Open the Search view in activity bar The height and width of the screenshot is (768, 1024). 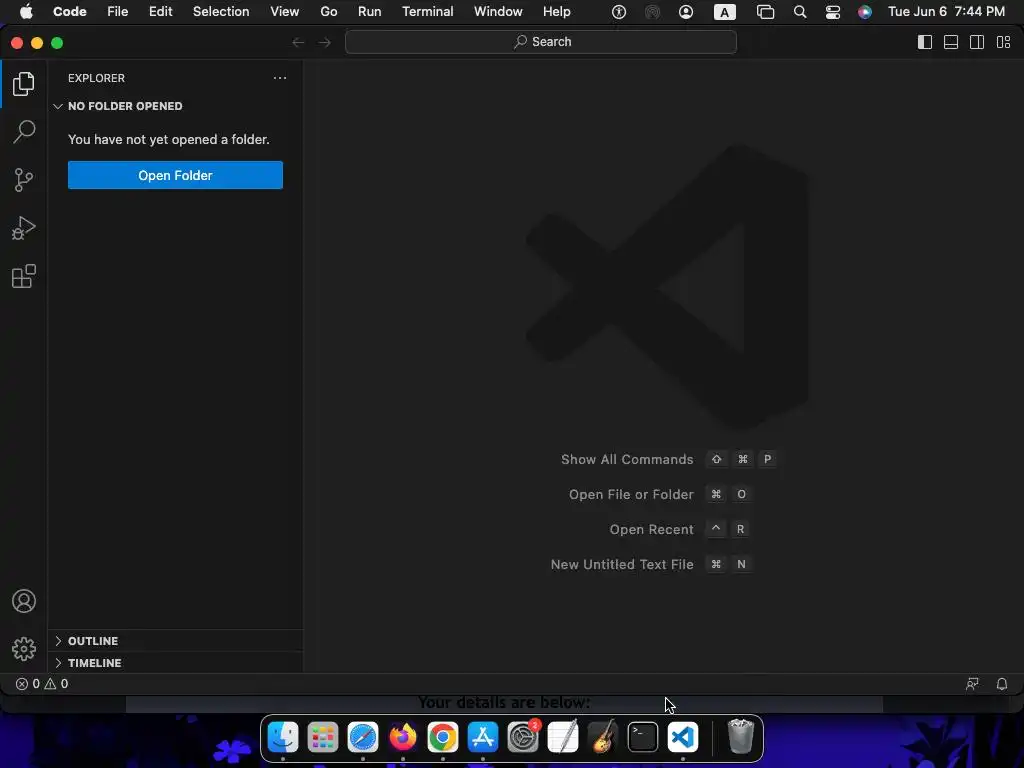(x=24, y=131)
